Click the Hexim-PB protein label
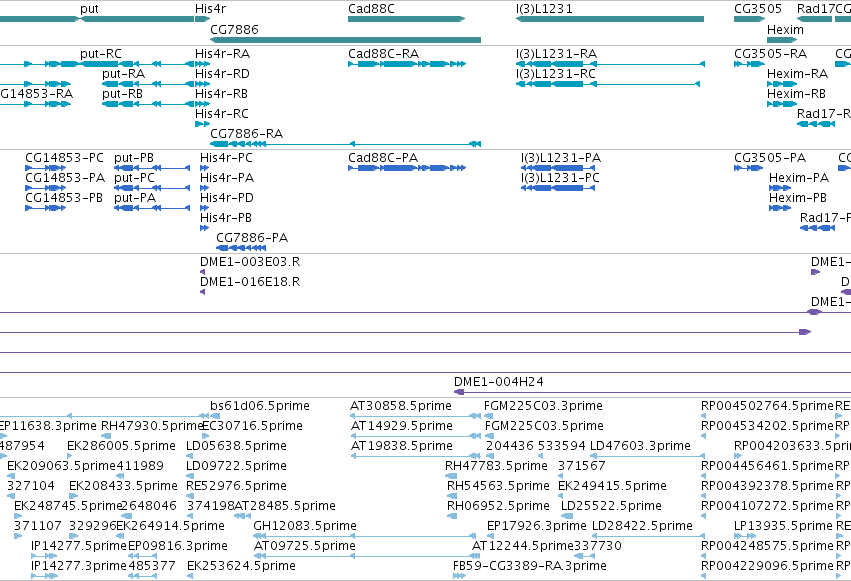Screen dimensions: 851x581 (798, 198)
